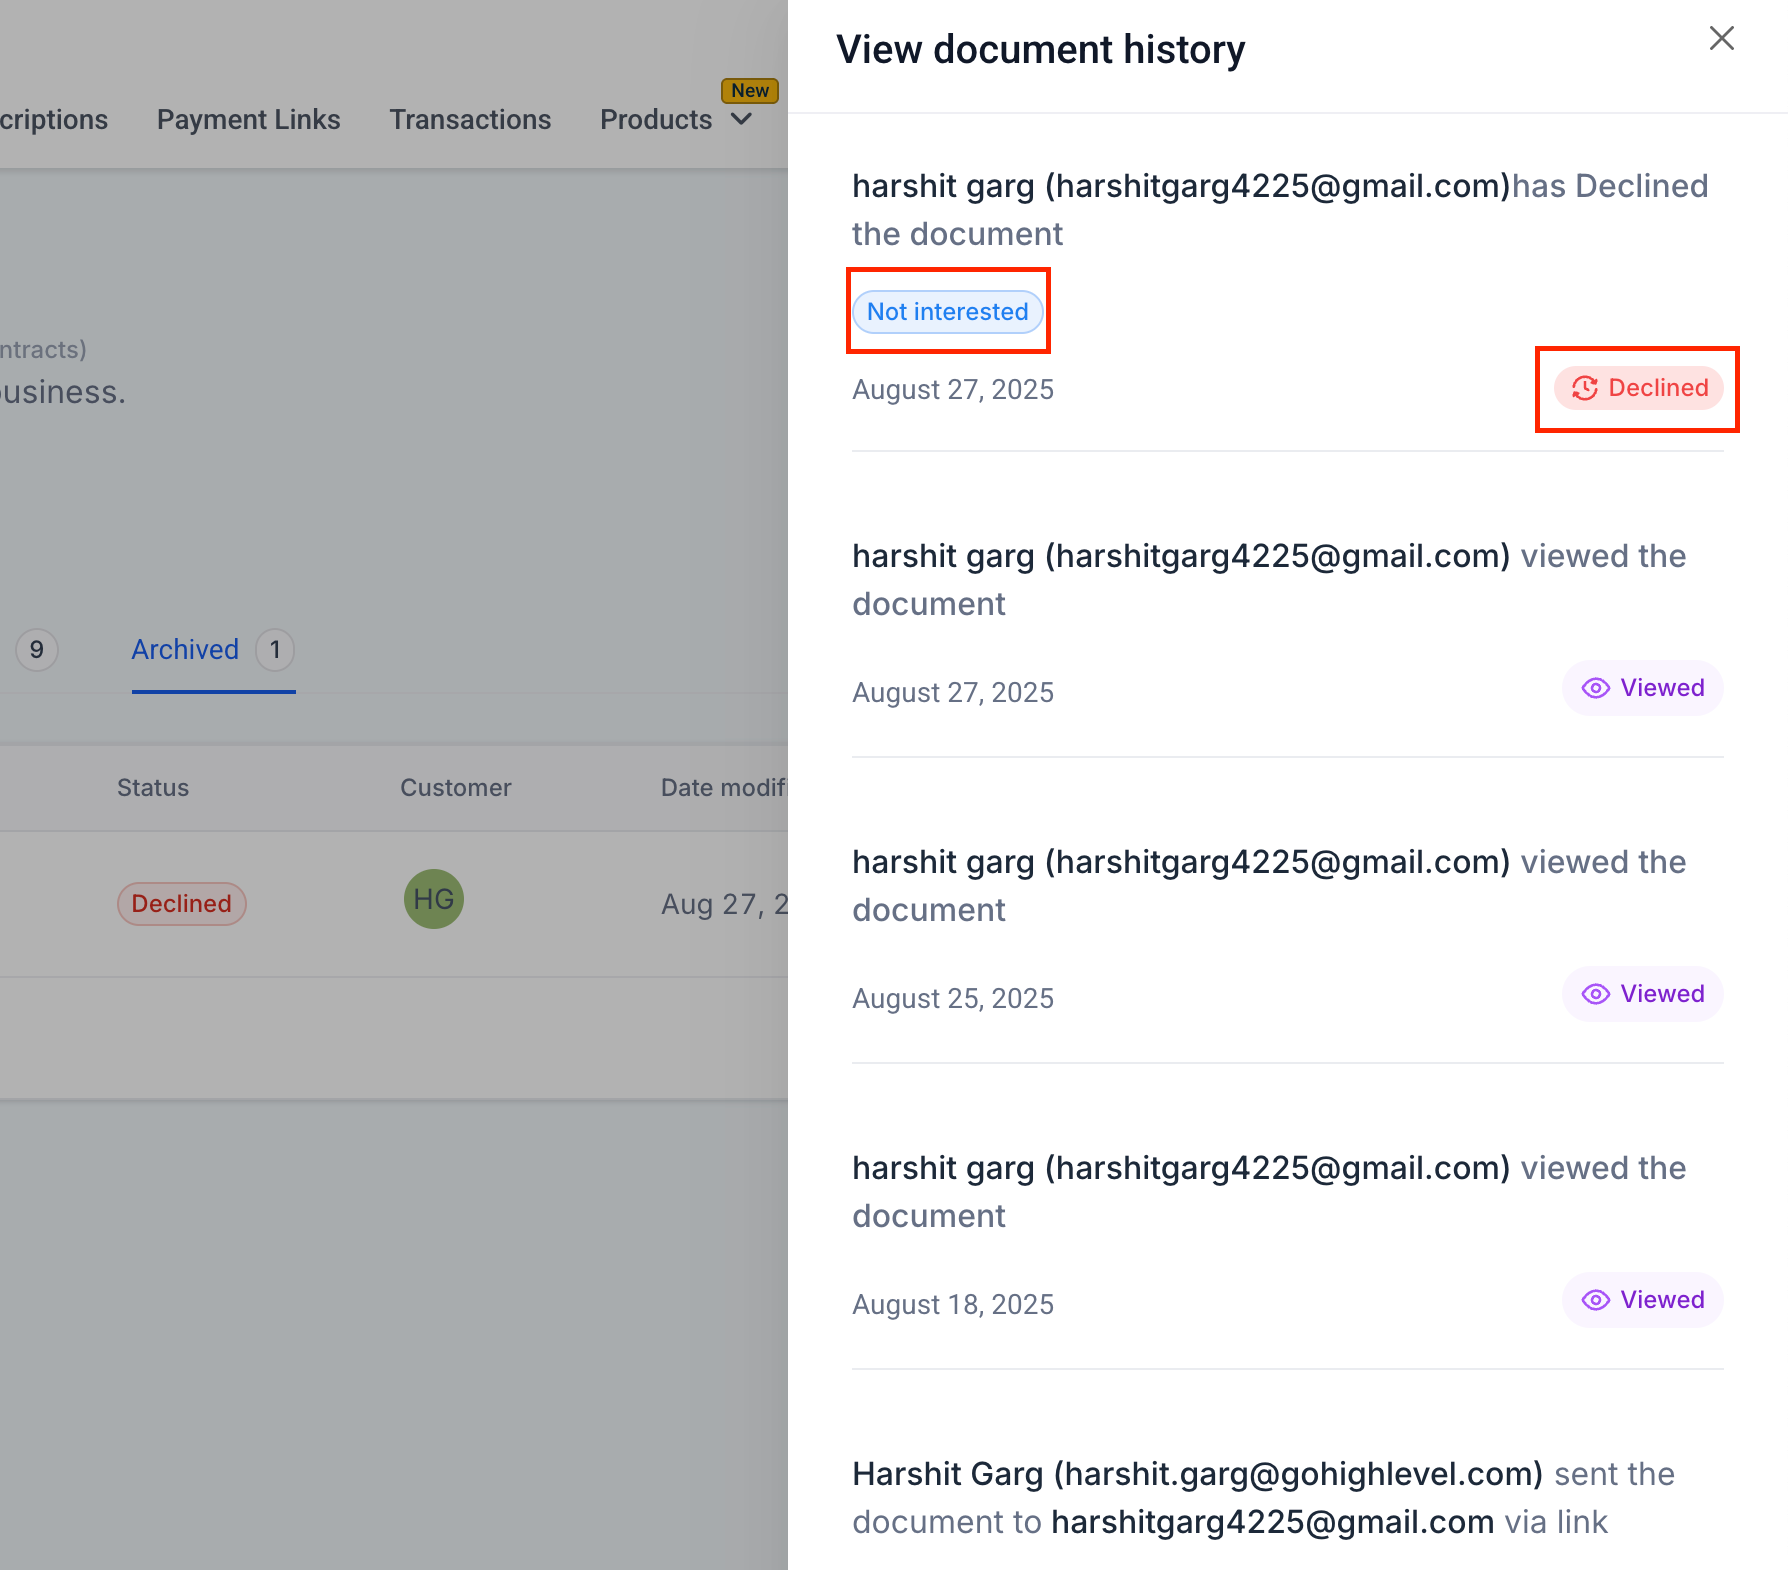Open the Transactions tab

(470, 120)
